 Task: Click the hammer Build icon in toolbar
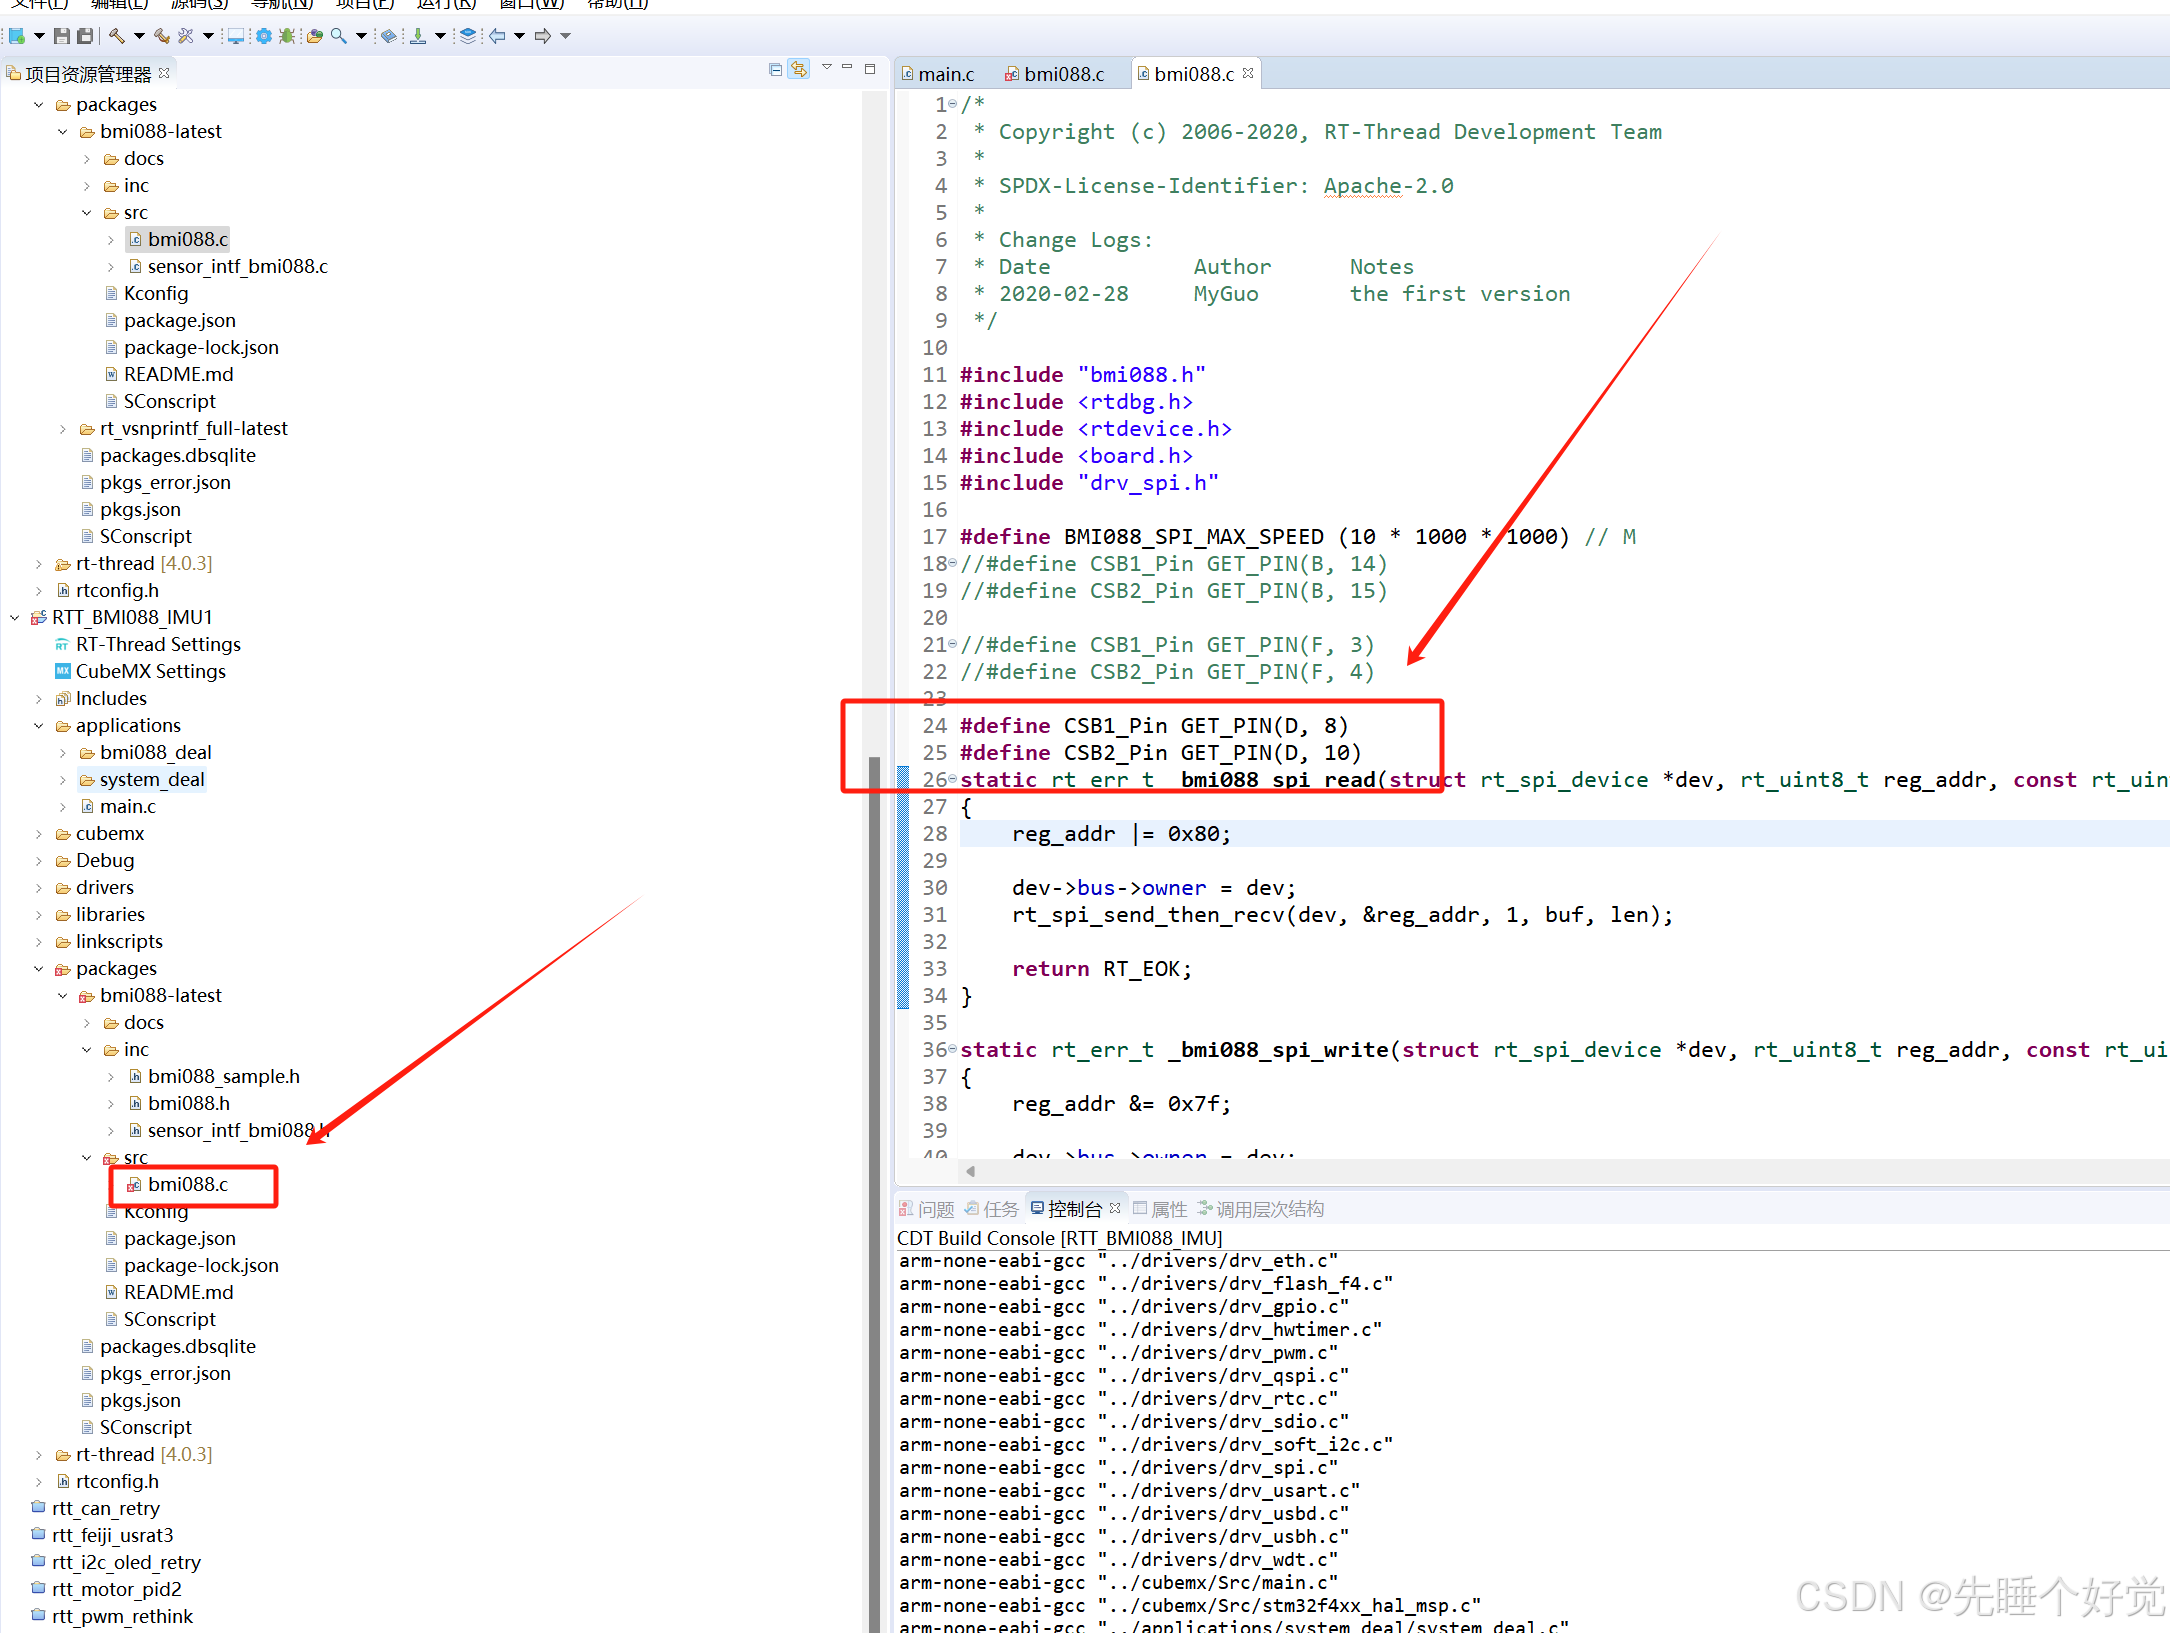[117, 36]
